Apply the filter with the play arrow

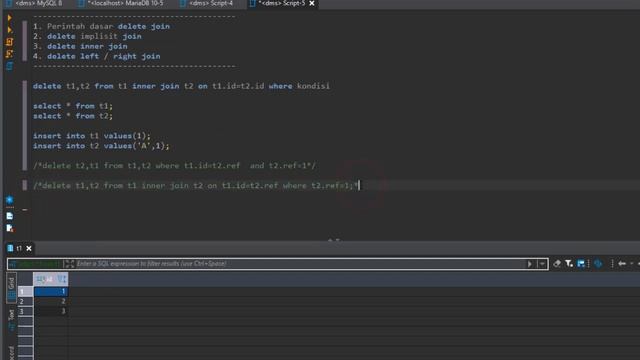coord(529,264)
